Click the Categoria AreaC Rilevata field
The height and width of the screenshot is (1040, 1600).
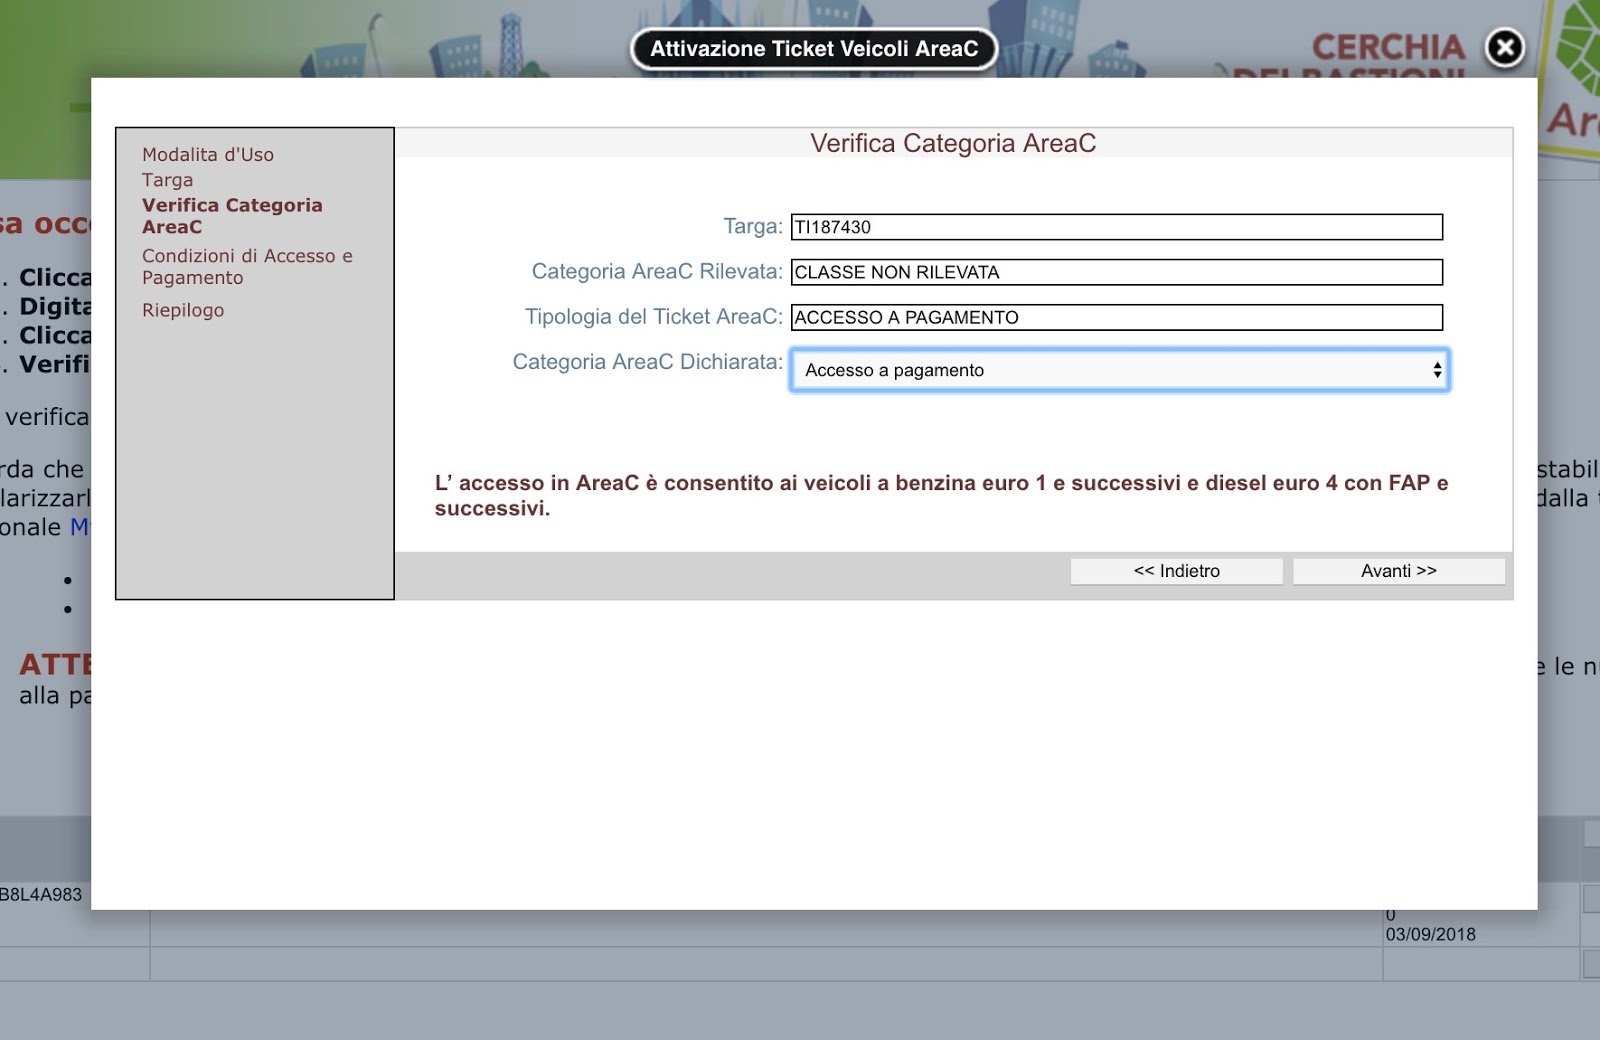pos(1116,272)
